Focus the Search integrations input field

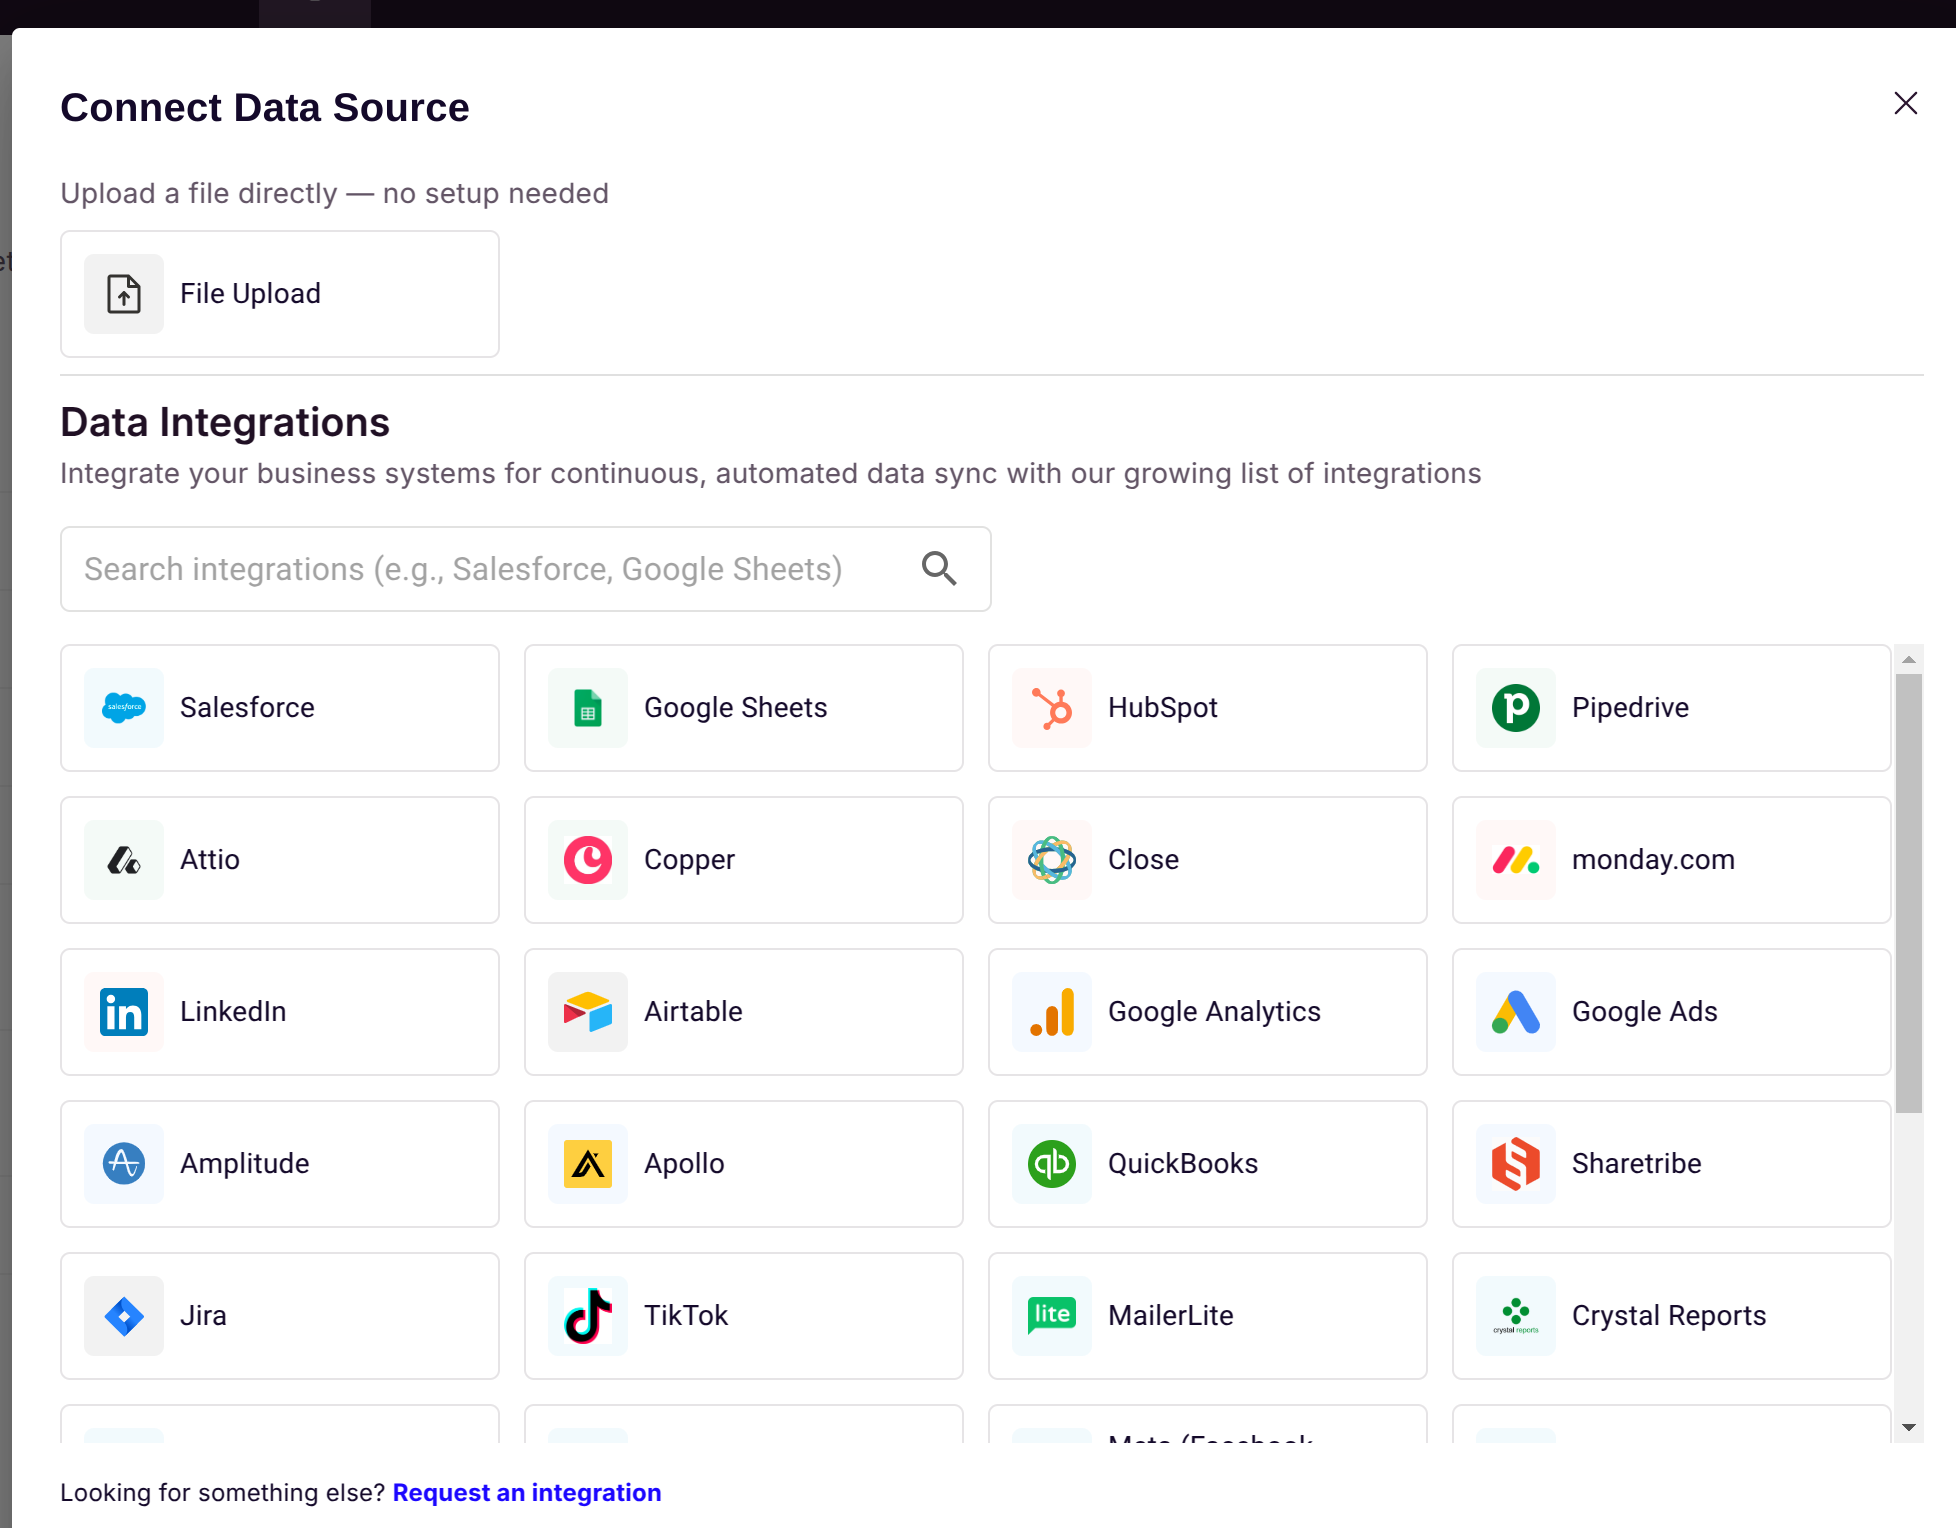pos(490,569)
